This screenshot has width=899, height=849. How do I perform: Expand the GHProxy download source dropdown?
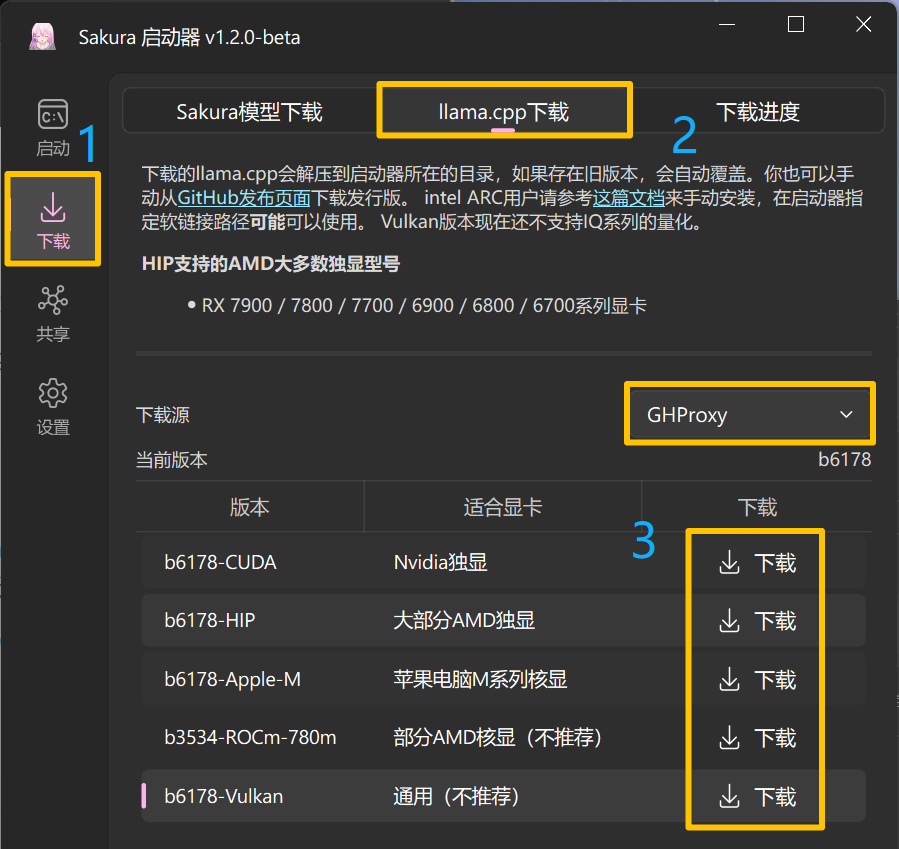coord(750,414)
